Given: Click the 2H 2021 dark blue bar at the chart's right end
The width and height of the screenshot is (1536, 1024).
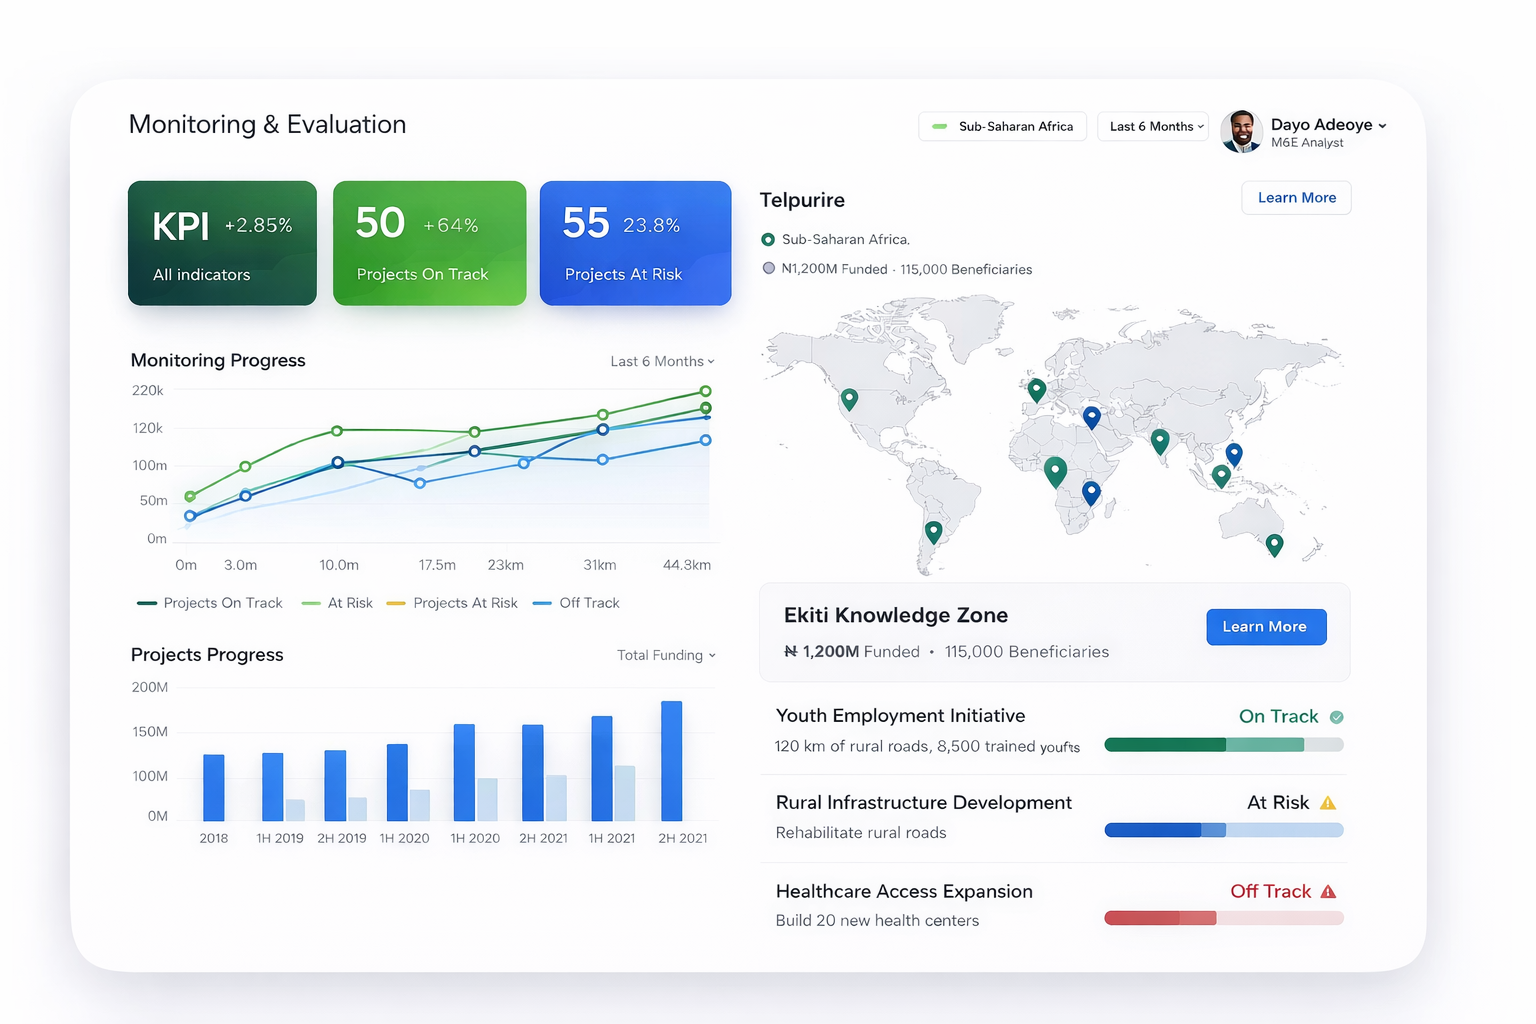Looking at the screenshot, I should 671,761.
